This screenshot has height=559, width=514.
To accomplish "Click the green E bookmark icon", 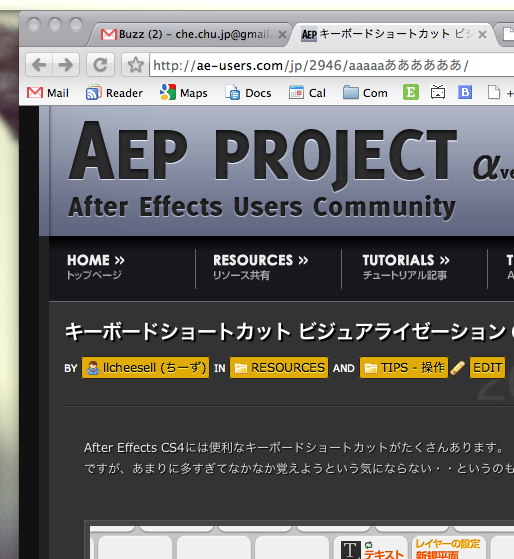I will (x=411, y=92).
